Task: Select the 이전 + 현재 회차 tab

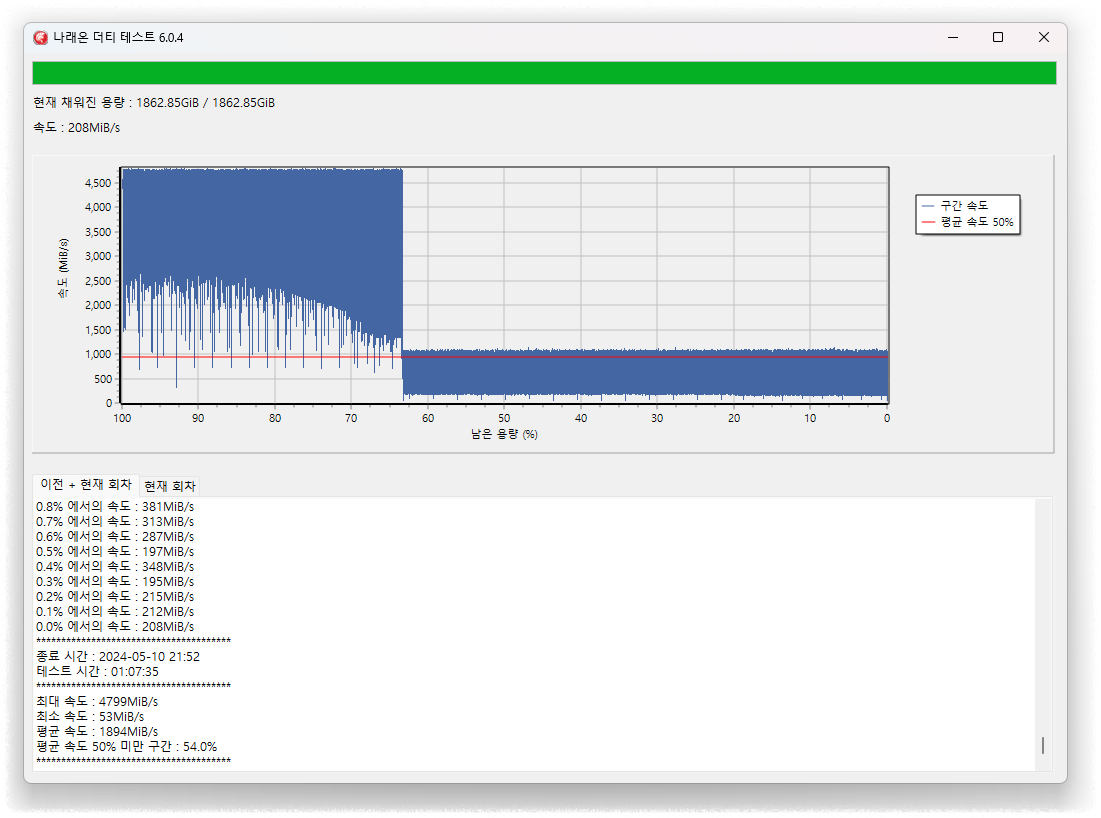Action: coord(86,484)
